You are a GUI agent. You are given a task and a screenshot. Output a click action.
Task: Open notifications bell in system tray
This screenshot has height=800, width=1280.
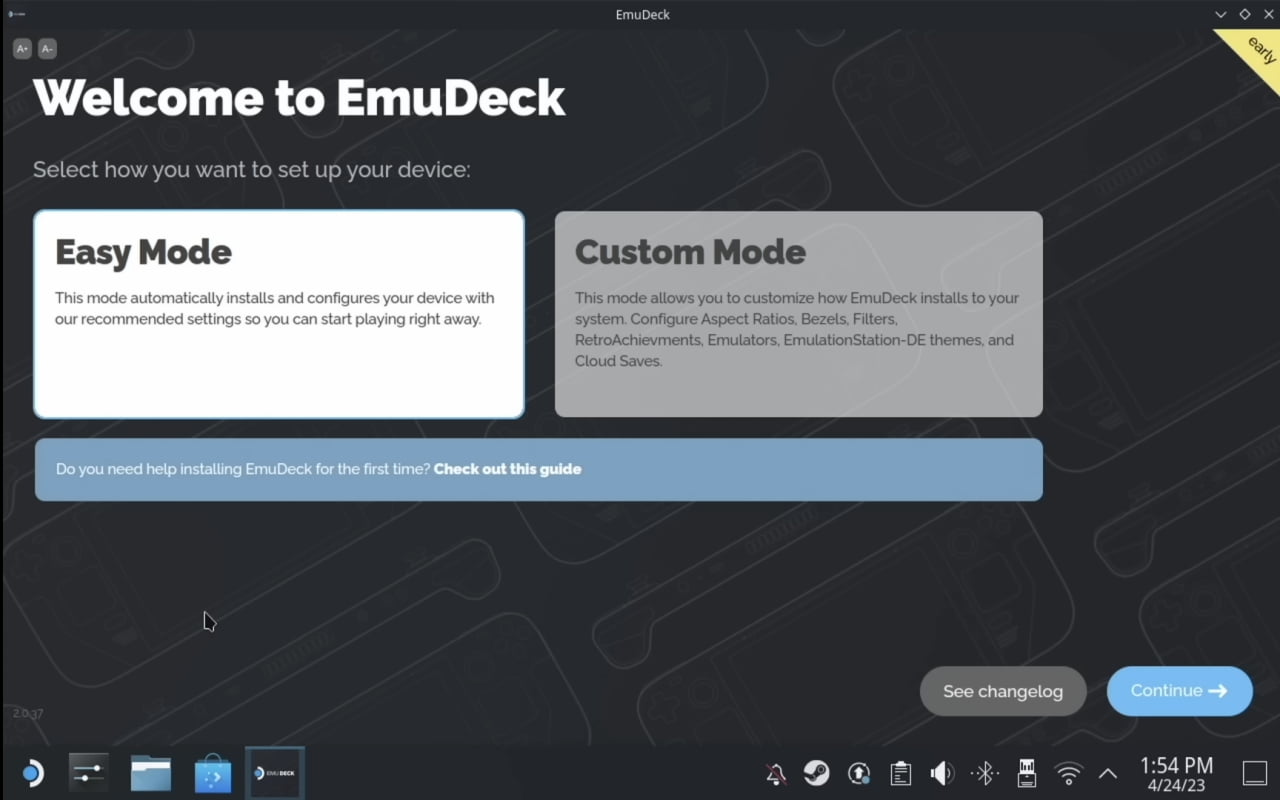click(x=775, y=773)
